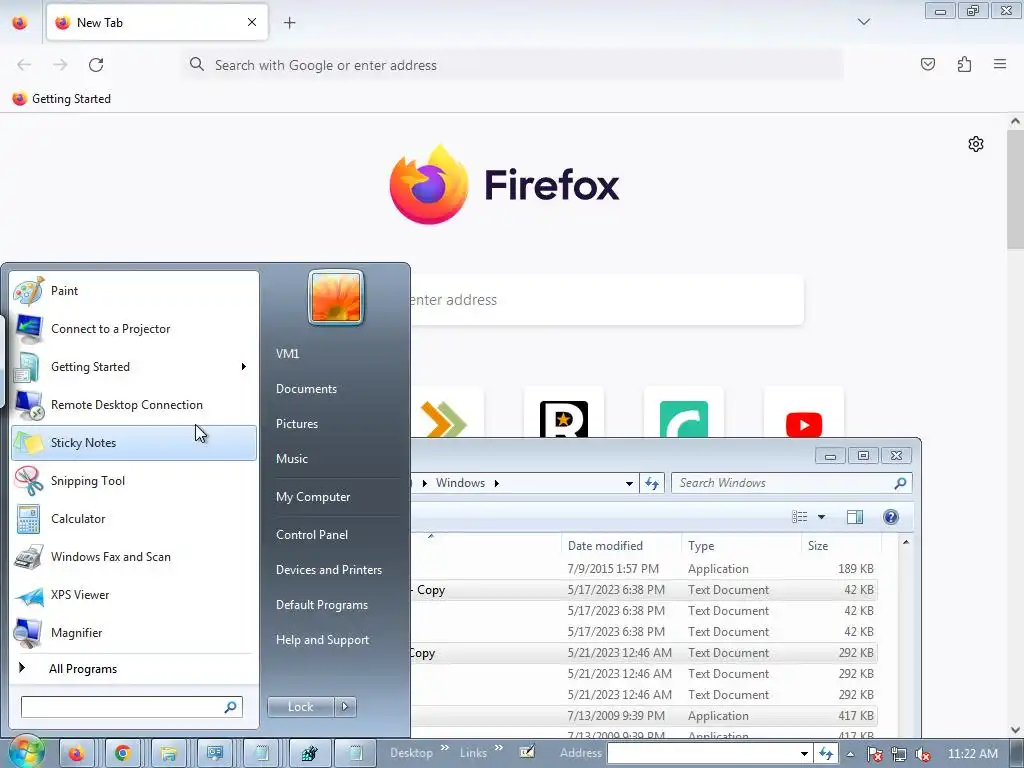Screen dimensions: 1024x768
Task: Click the Start menu search magnifier icon
Action: [231, 707]
